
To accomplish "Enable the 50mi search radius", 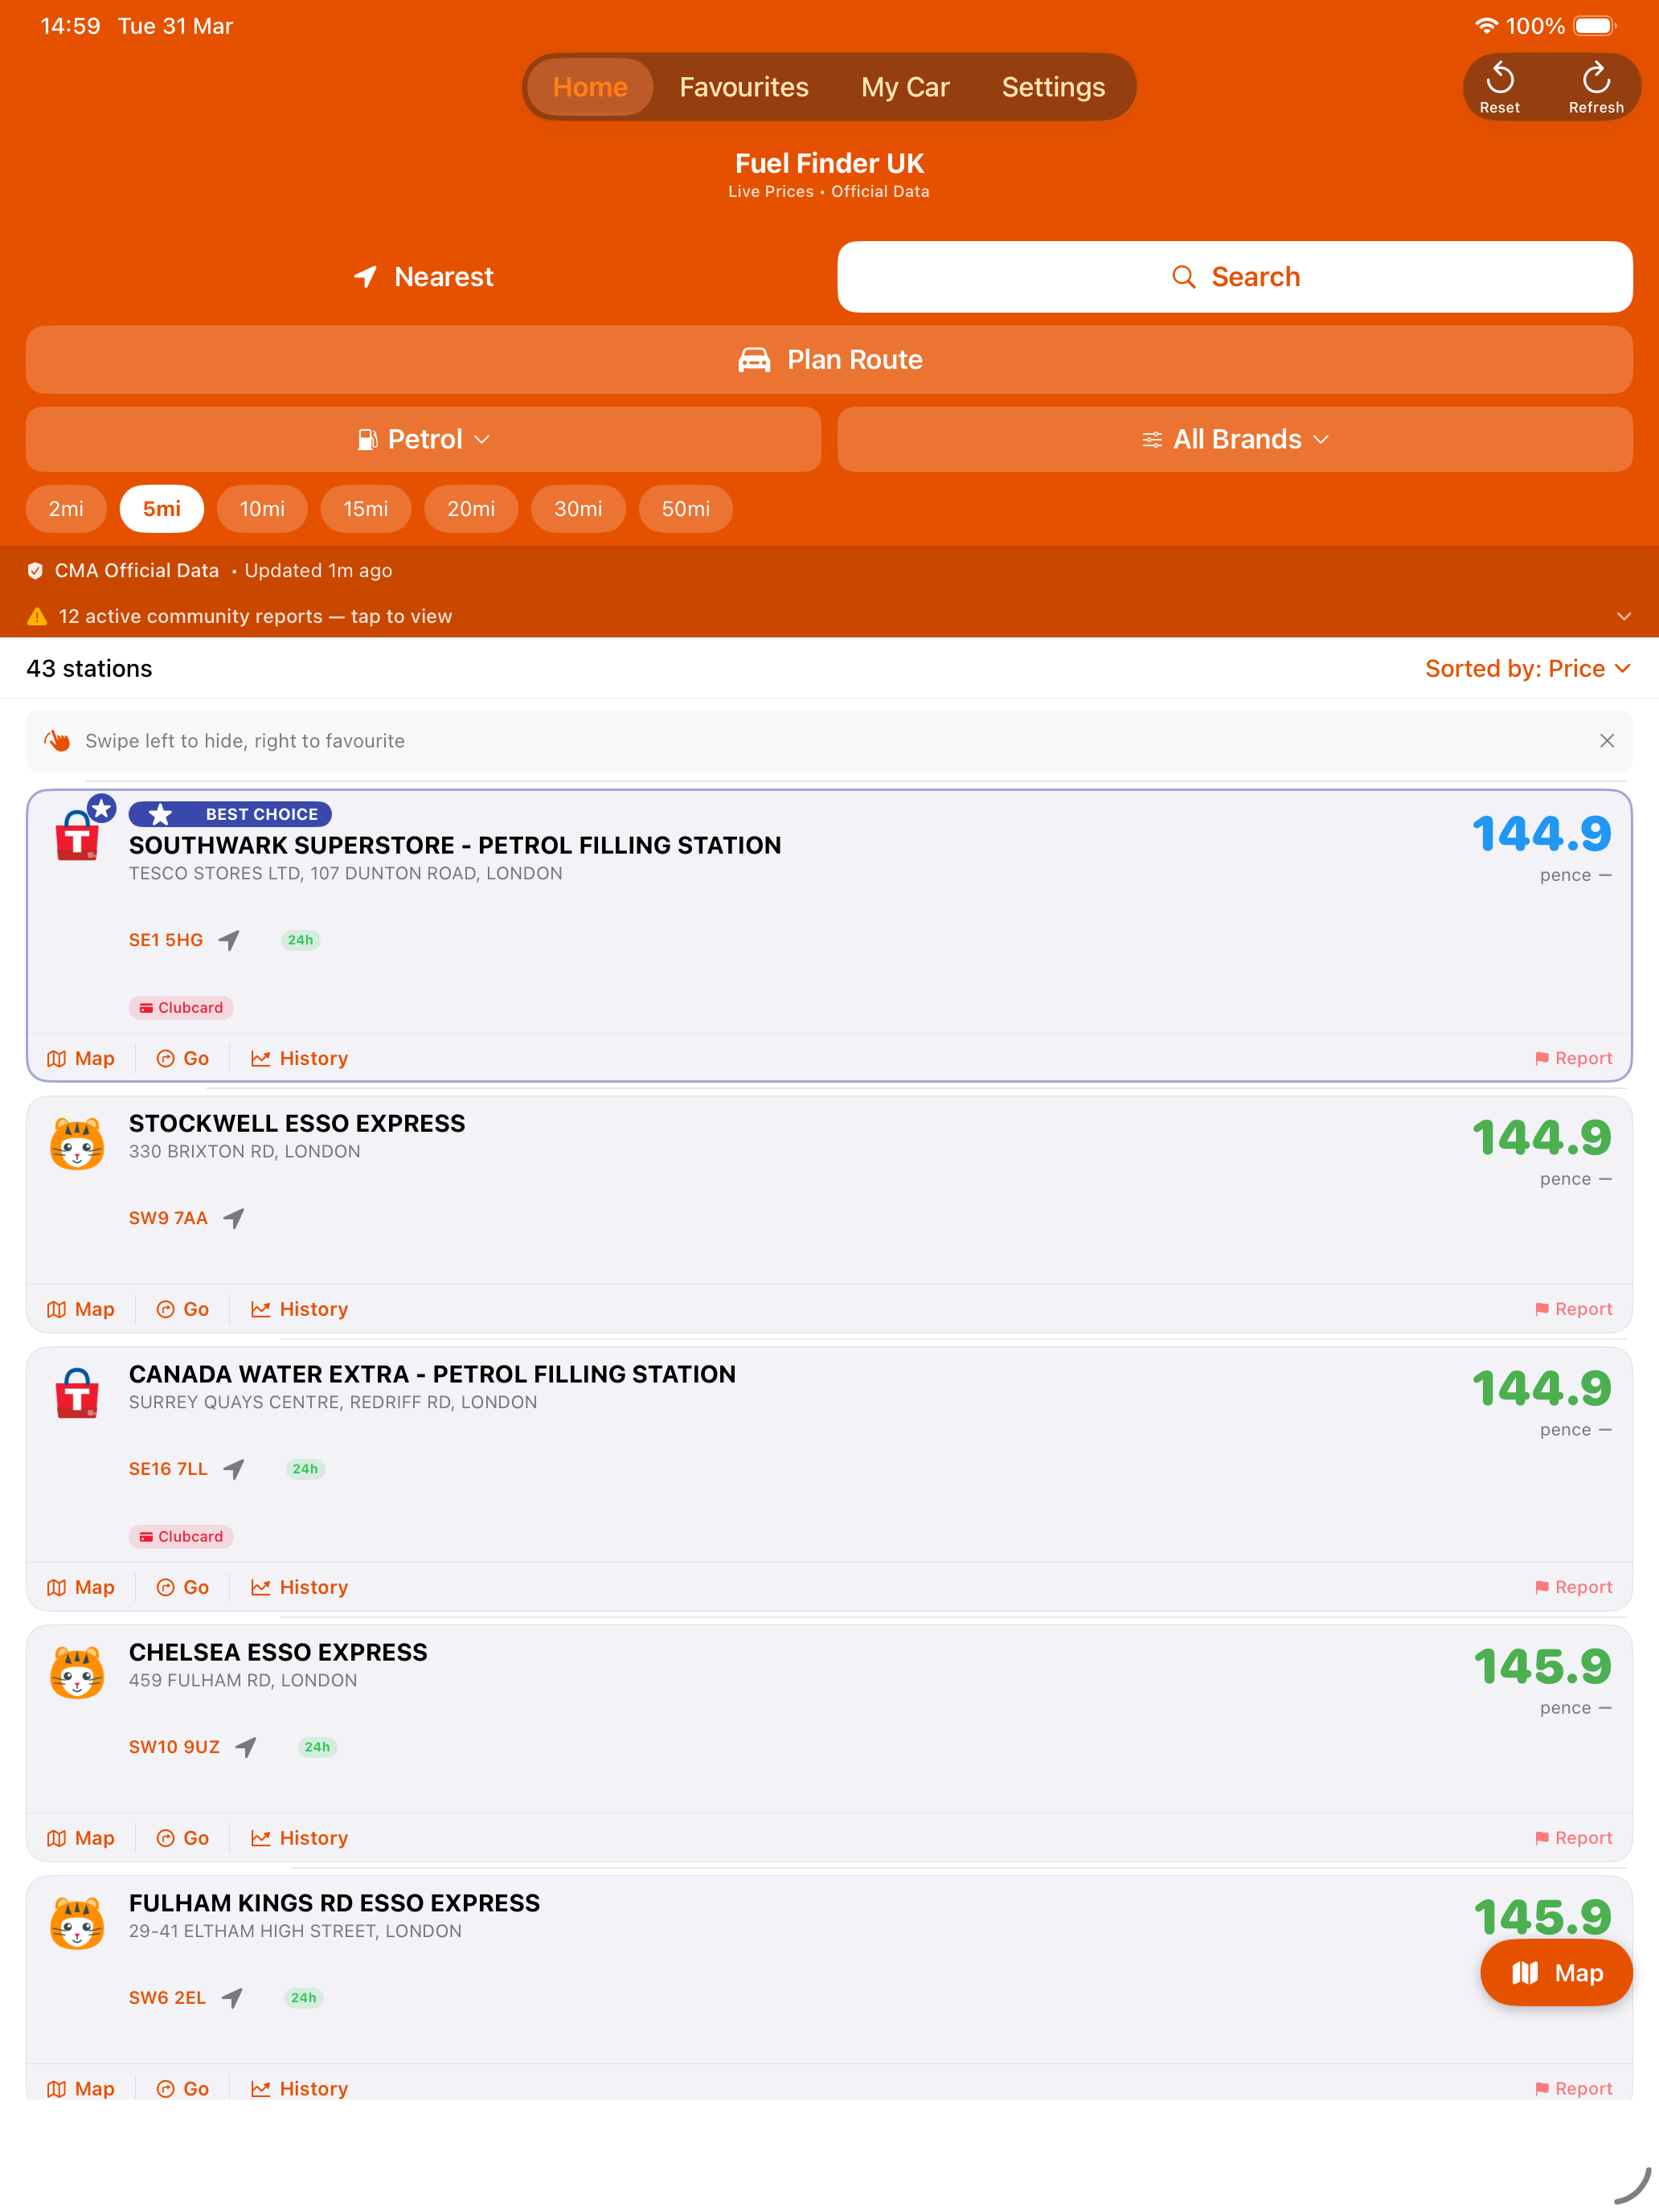I will [685, 509].
